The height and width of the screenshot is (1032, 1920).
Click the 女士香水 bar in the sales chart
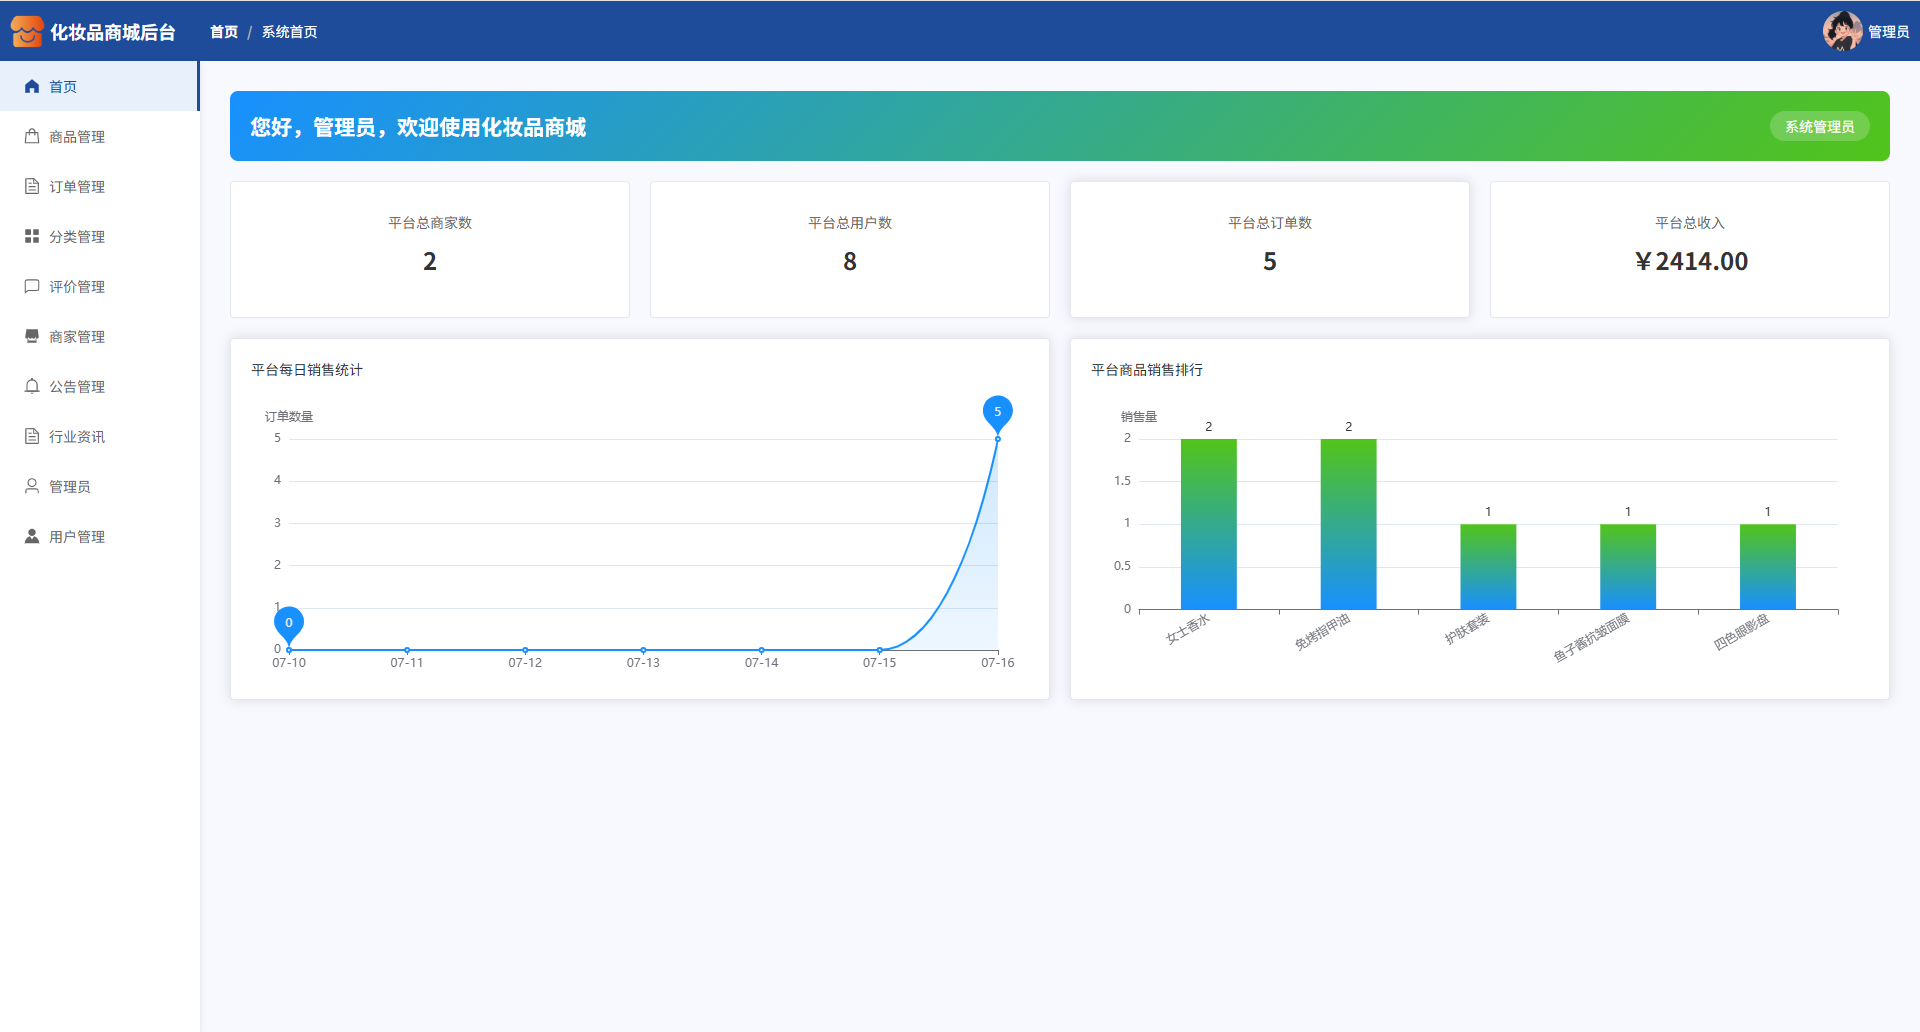tap(1208, 524)
